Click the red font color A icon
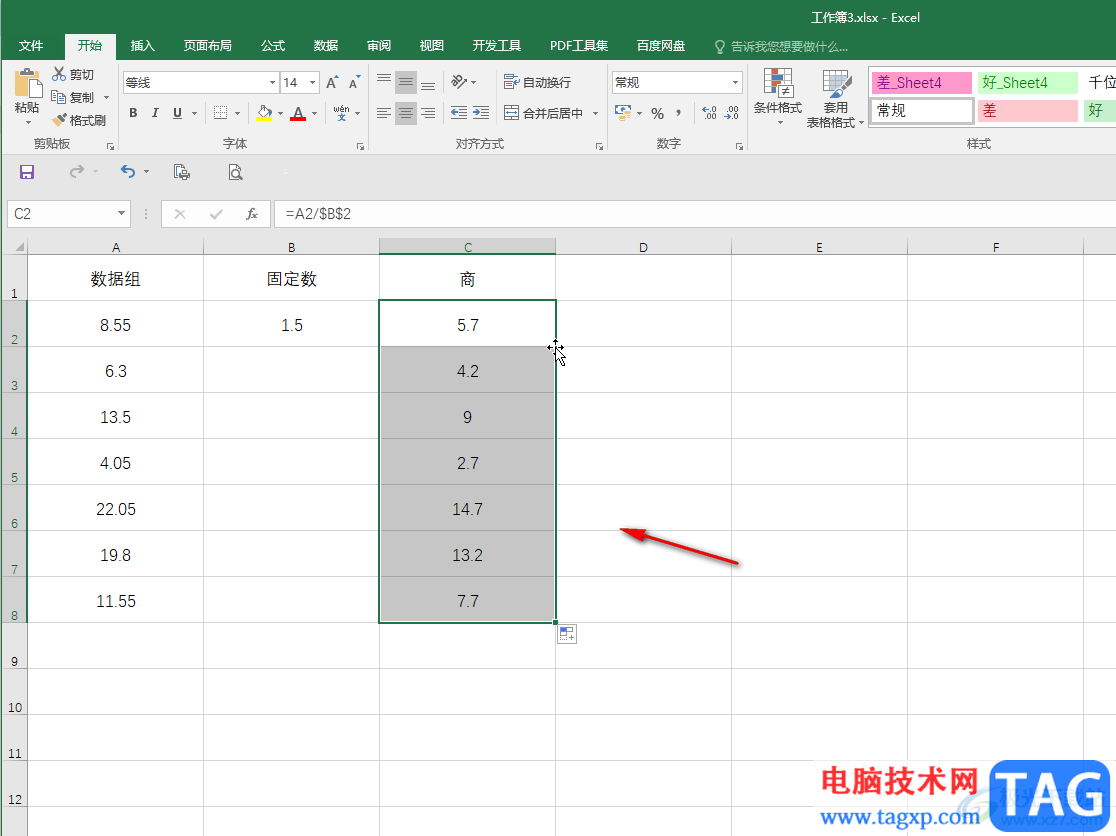1116x836 pixels. point(298,113)
